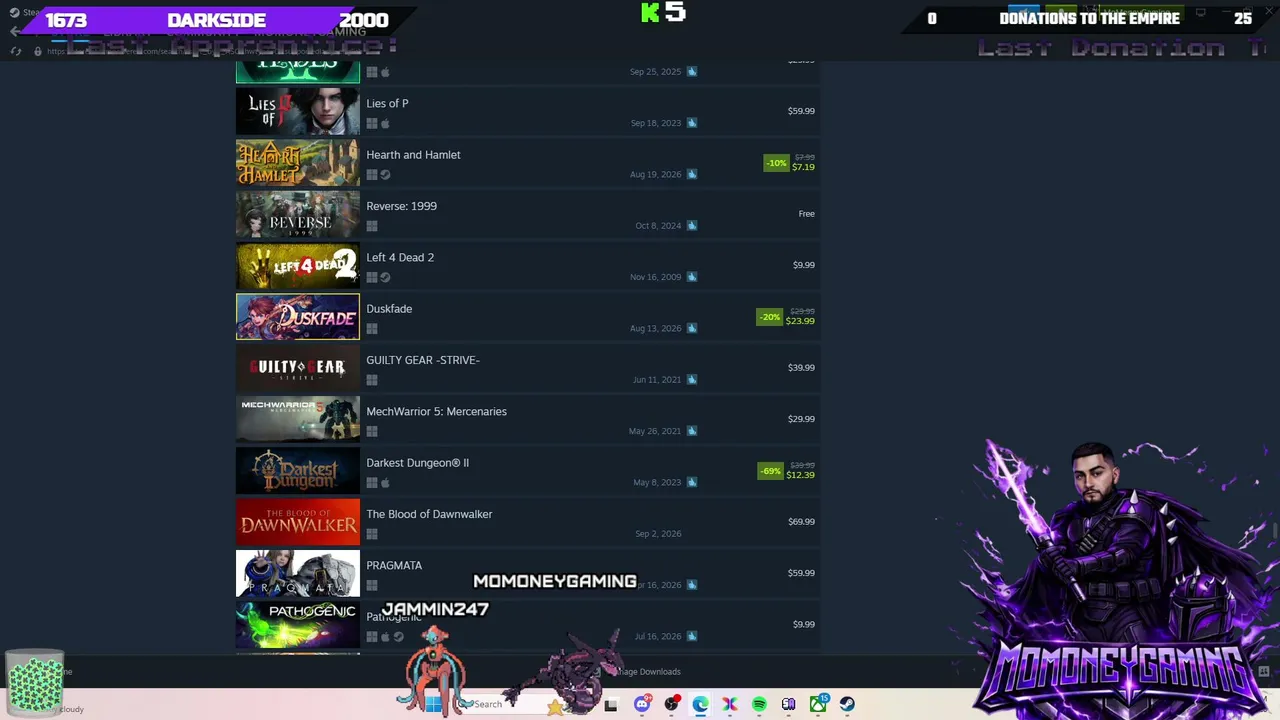Click the review thumb icon for Left 4 Dead 2
1280x720 pixels.
coord(692,277)
